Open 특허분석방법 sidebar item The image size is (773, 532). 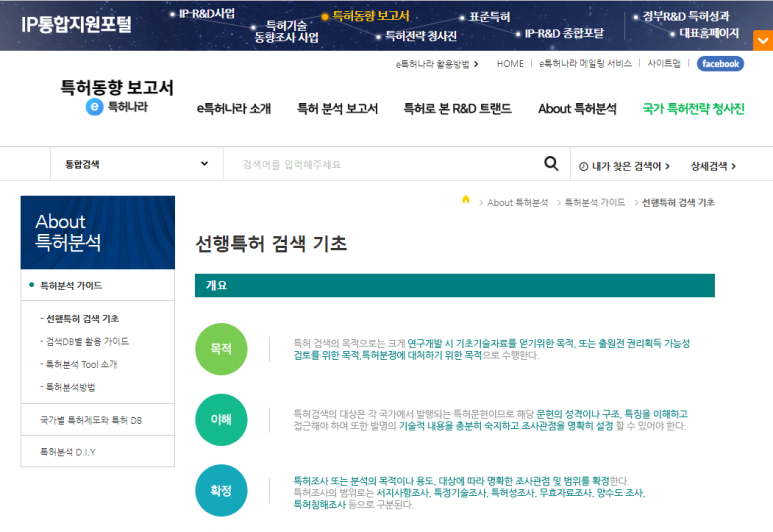70,387
